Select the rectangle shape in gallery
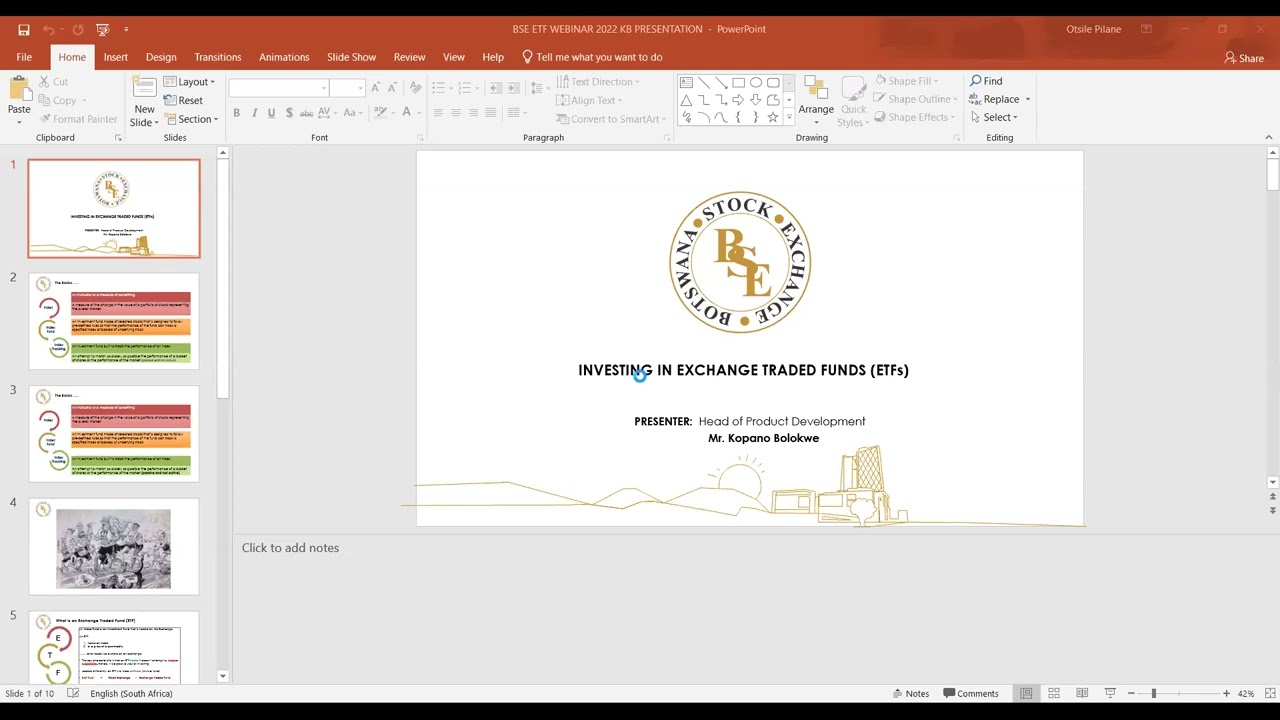This screenshot has width=1280, height=720. pyautogui.click(x=738, y=82)
